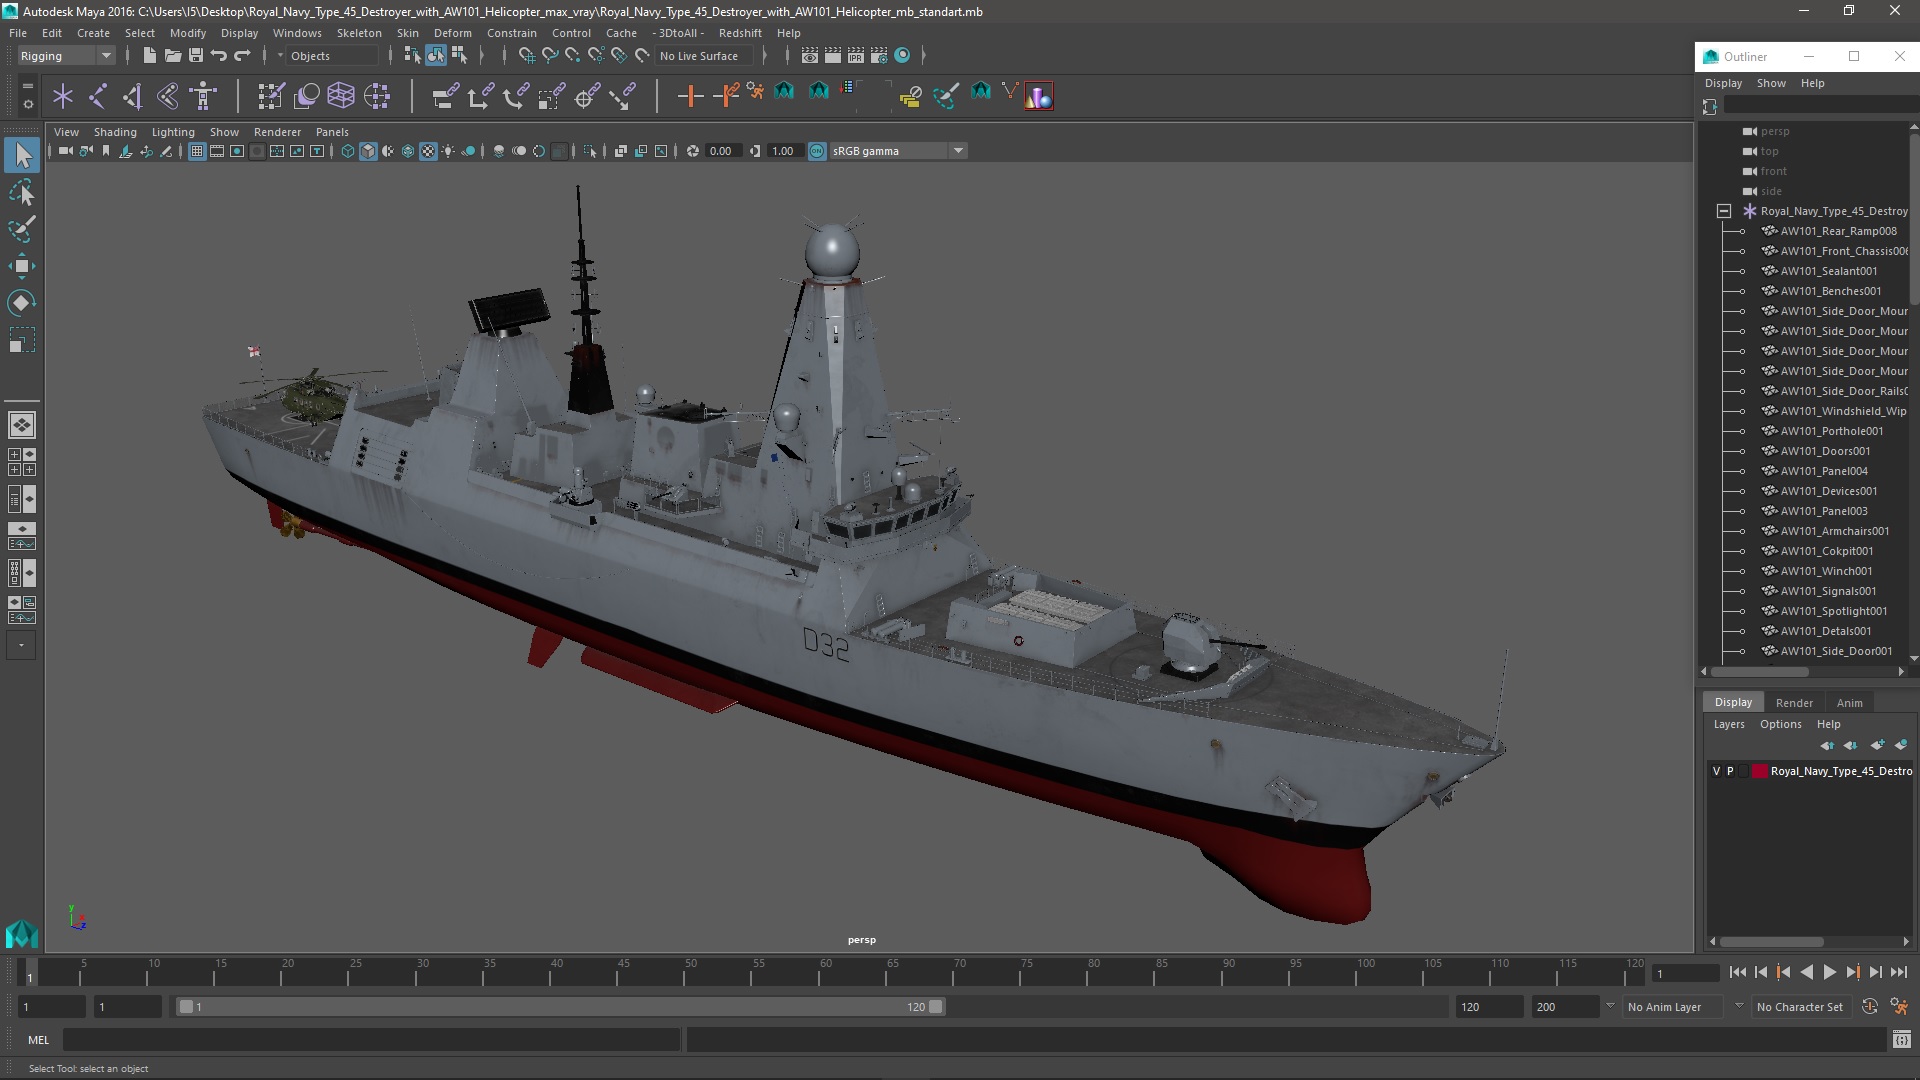Image resolution: width=1920 pixels, height=1080 pixels.
Task: Click the Maya logo icon below the toolbox
Action: pos(22,934)
